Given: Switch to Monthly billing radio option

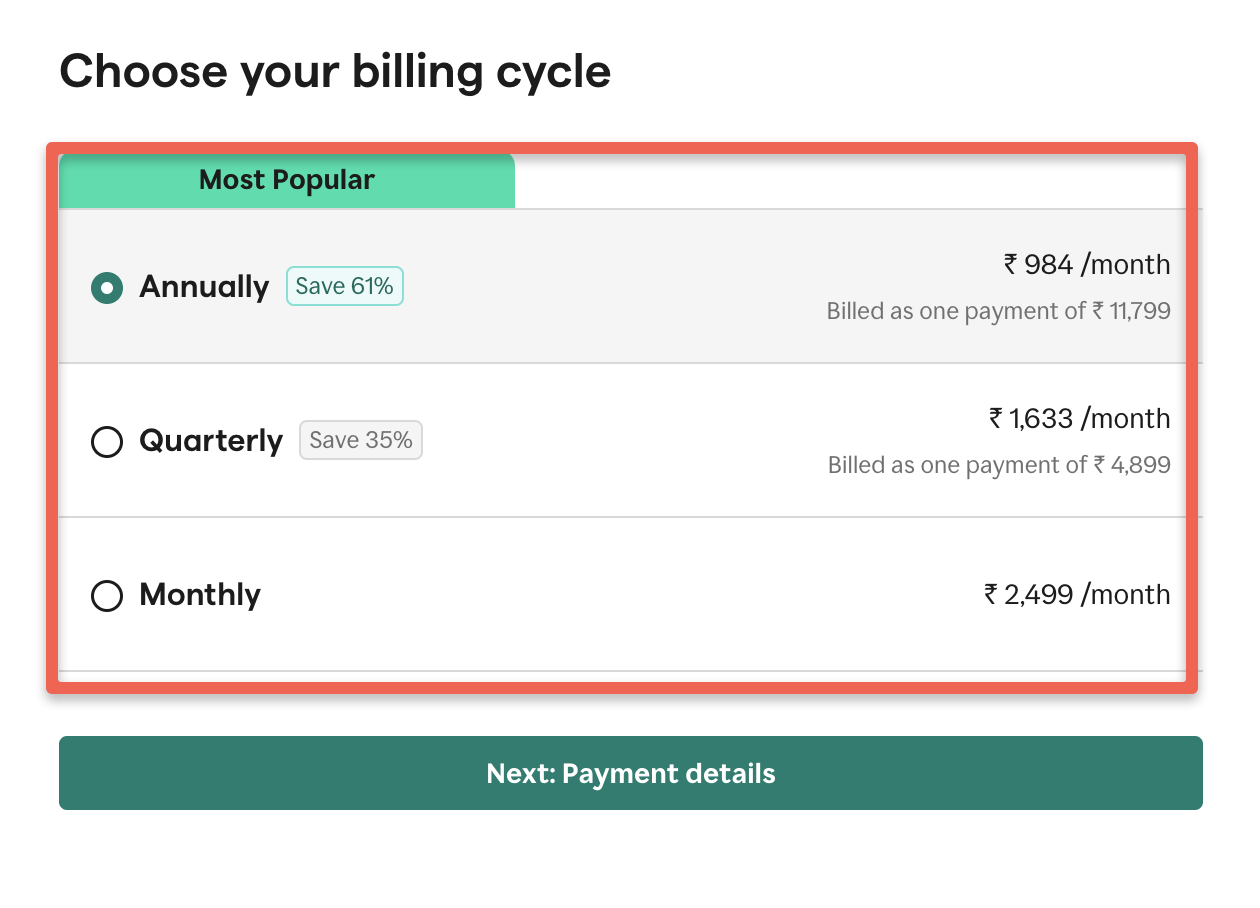Looking at the screenshot, I should tap(107, 596).
